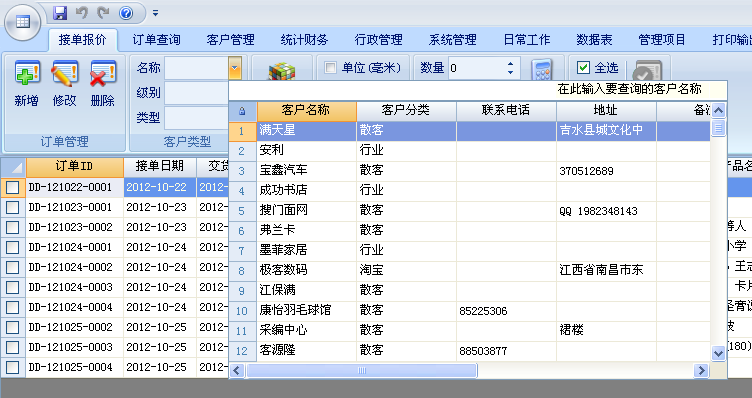Select the 接单报价 ribbon tab
752x398 pixels.
[x=82, y=40]
